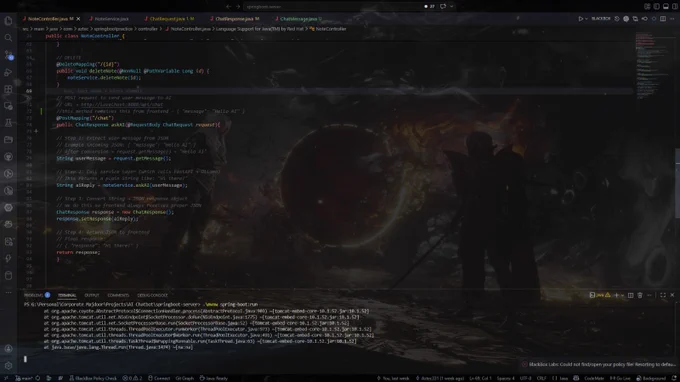680x382 pixels.
Task: Change Spaces indentation setting
Action: [506, 379]
